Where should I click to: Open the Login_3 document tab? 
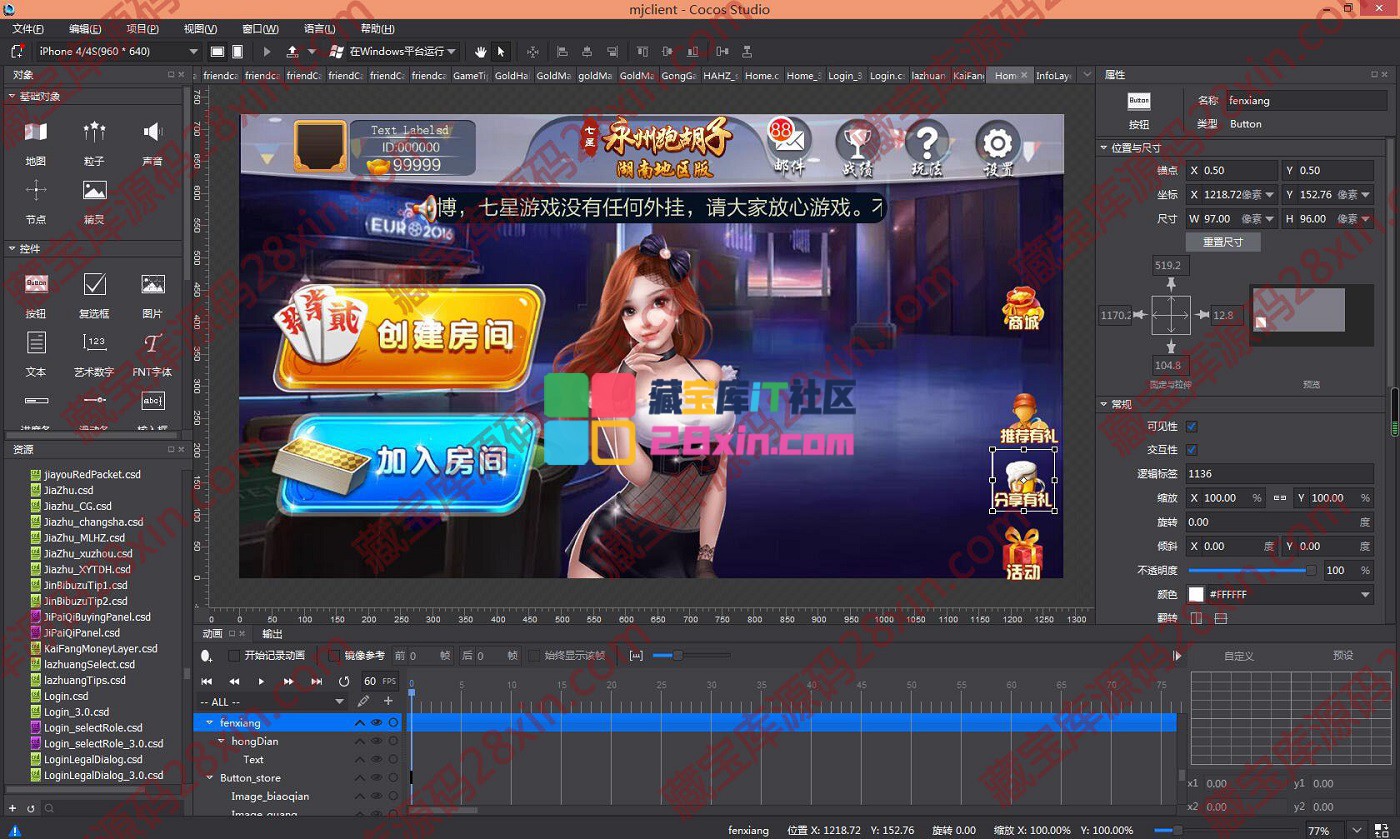coord(844,76)
